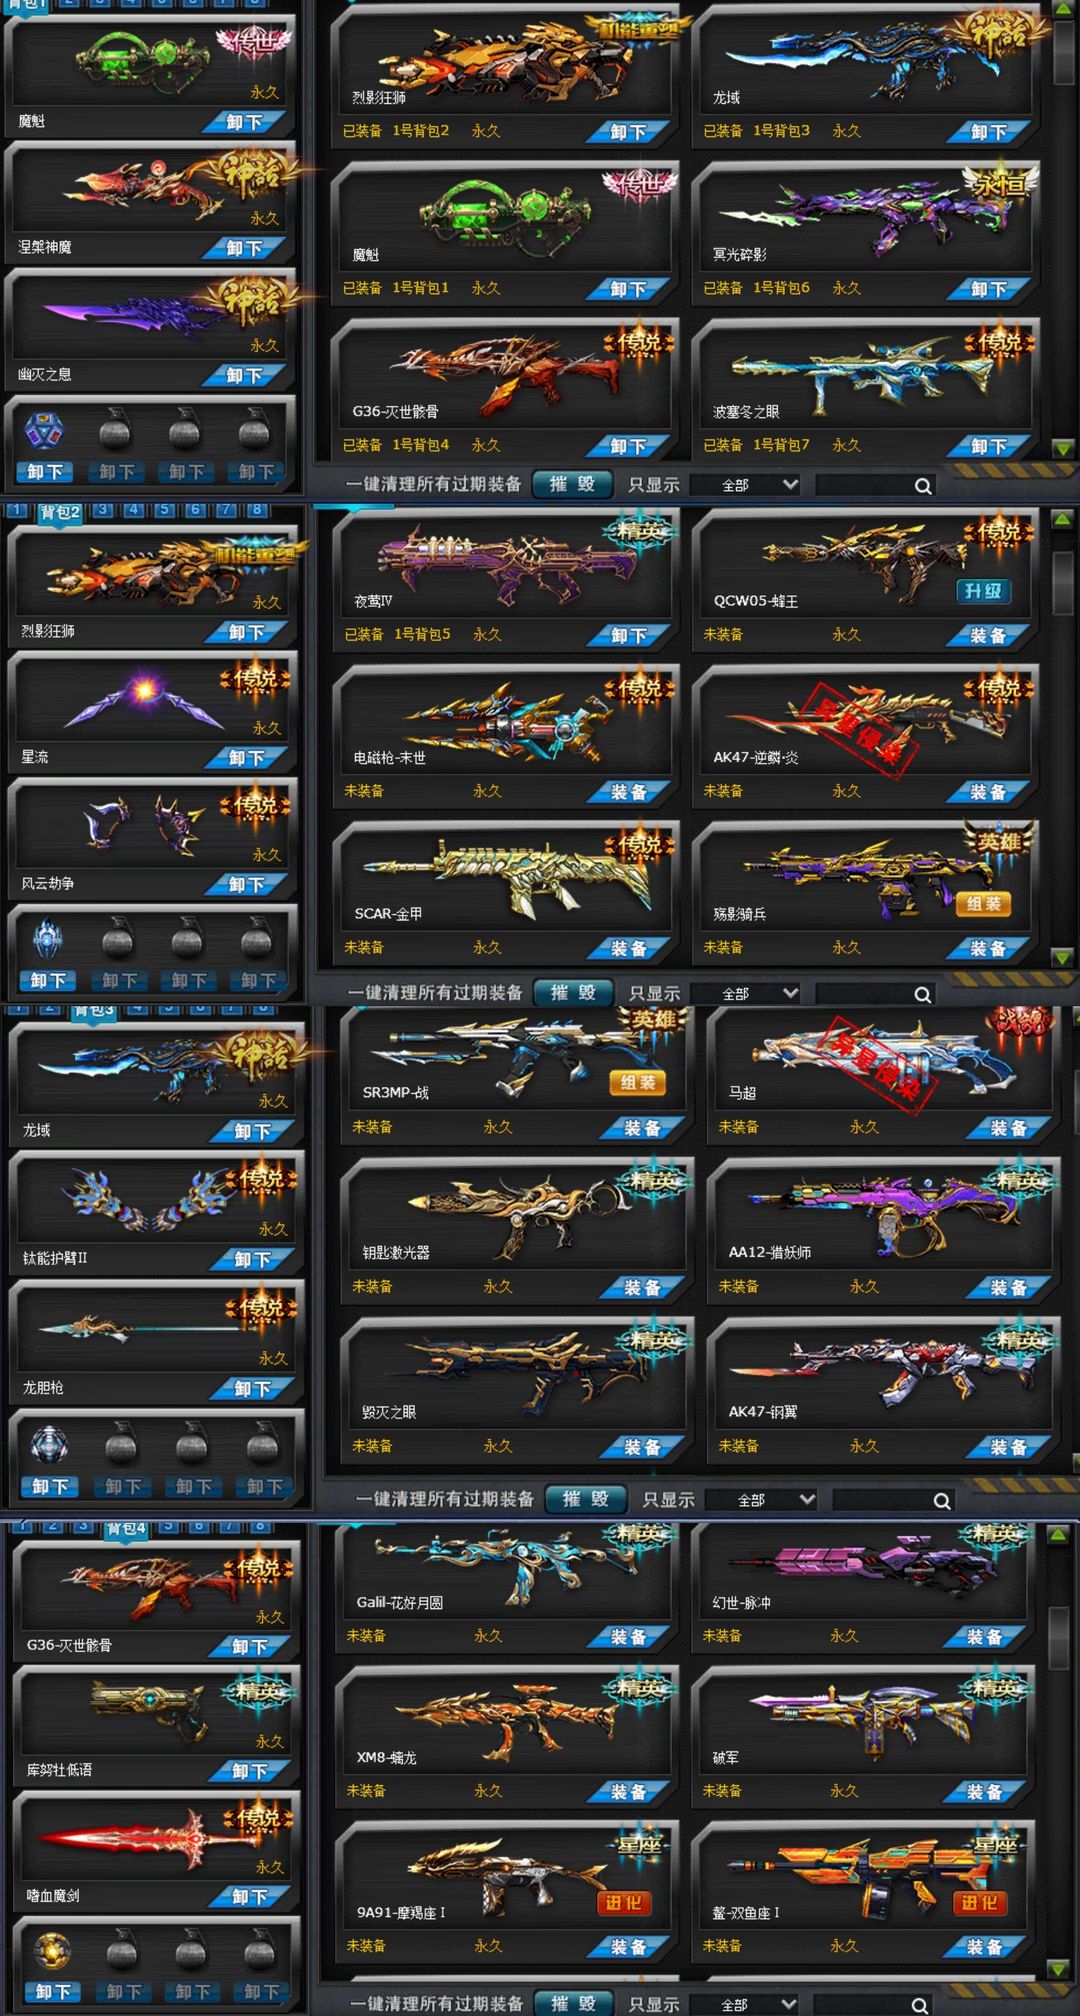Expand 全部 filter dropdown beneath 殇骑兵
1080x2016 pixels.
758,993
